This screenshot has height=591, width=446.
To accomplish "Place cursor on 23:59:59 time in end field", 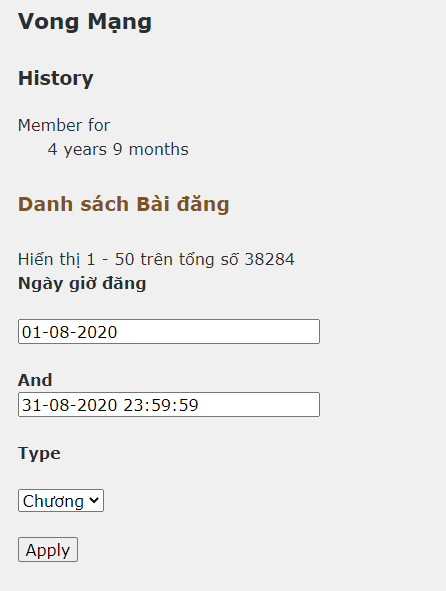I will pyautogui.click(x=161, y=405).
